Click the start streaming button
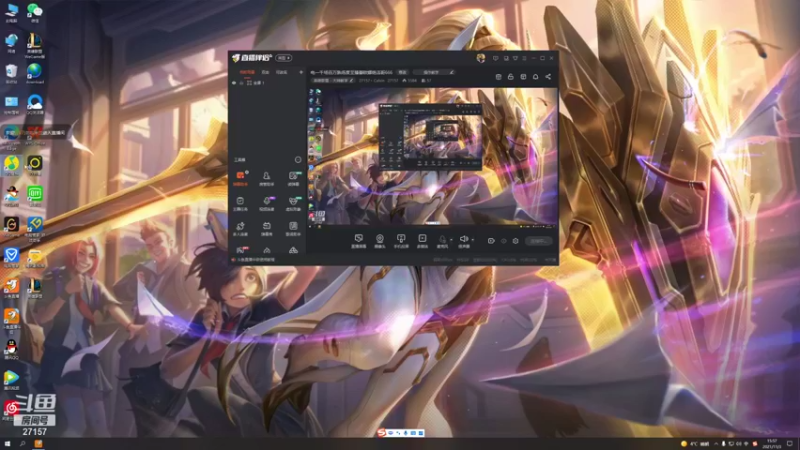 [x=539, y=241]
